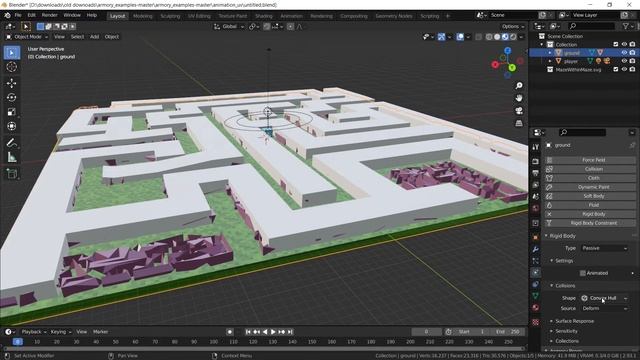Open the Collision Shape Convex Hull dropdown

tap(604, 298)
